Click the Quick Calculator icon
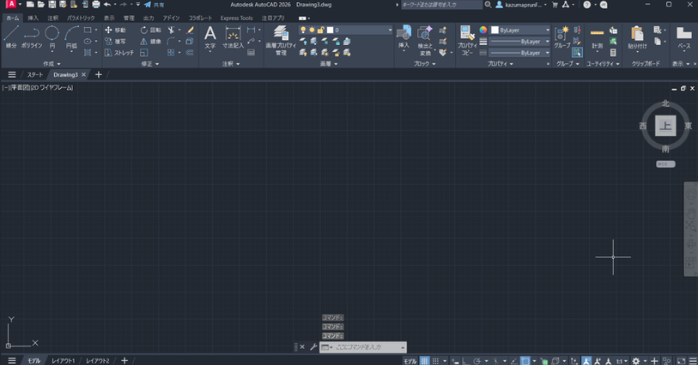The width and height of the screenshot is (698, 365). (613, 53)
